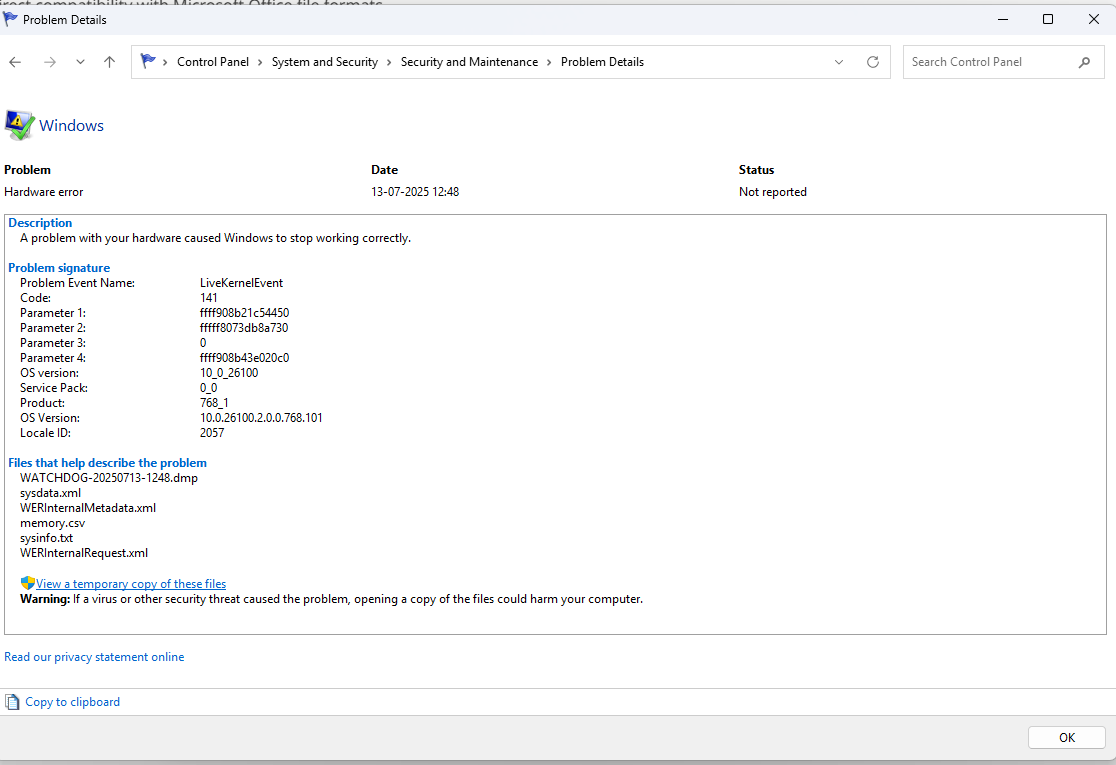Select WERInternalRequest.xml file name

coord(84,553)
